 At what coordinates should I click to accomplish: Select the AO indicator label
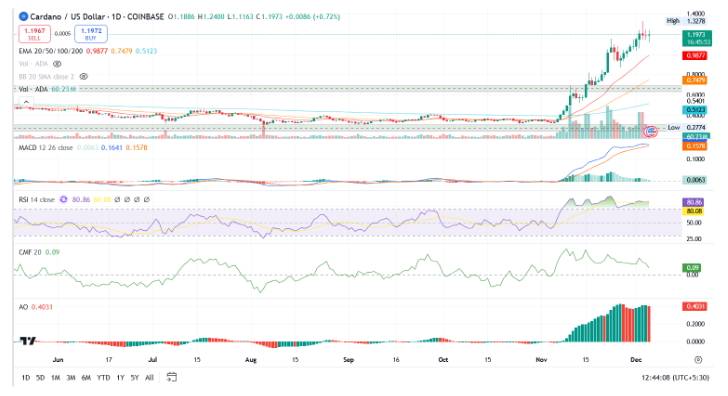[x=23, y=307]
